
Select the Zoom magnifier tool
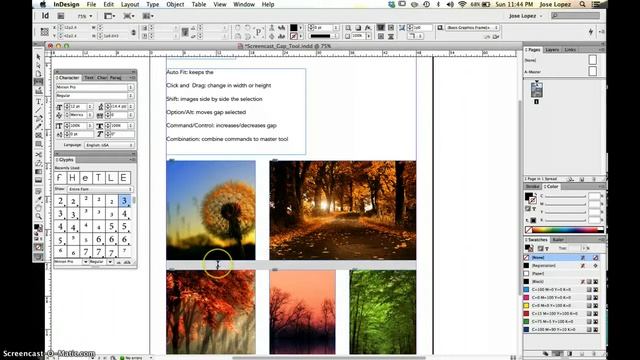38,217
